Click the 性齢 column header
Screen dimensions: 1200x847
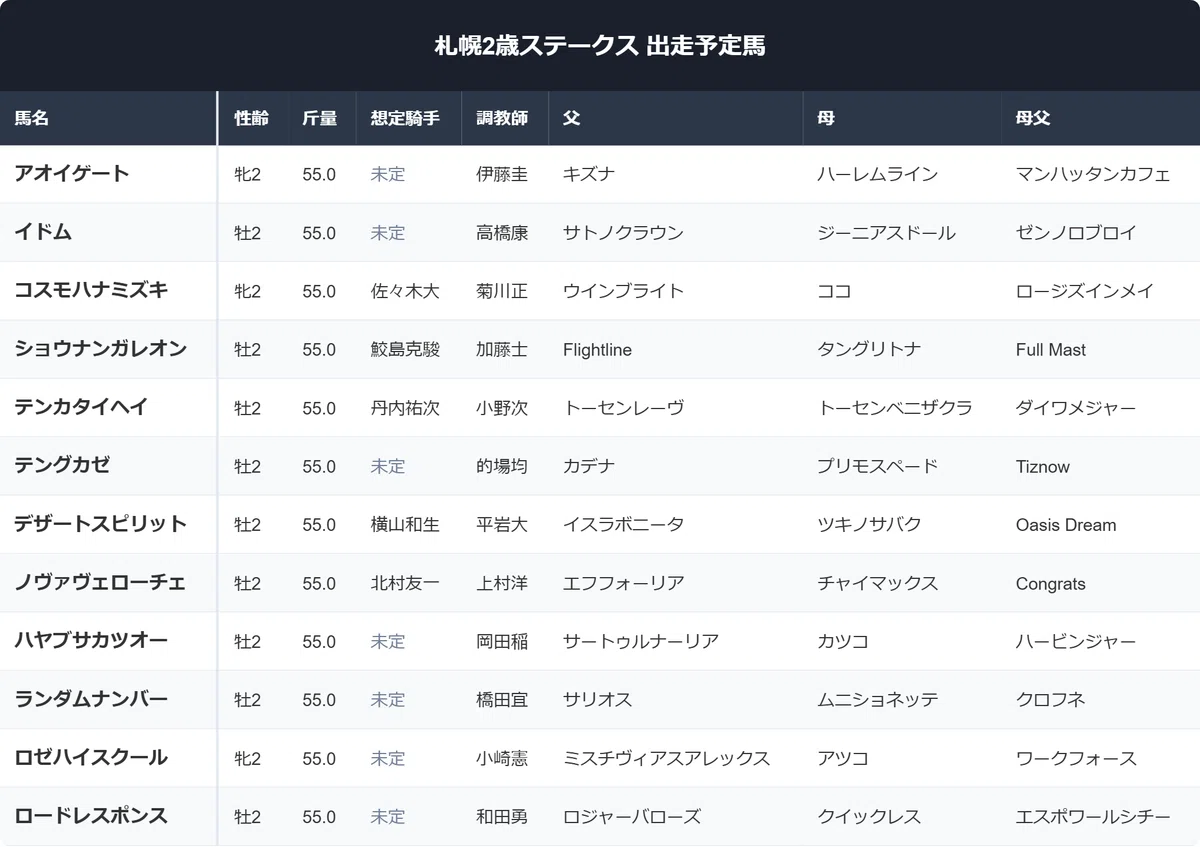tap(251, 118)
